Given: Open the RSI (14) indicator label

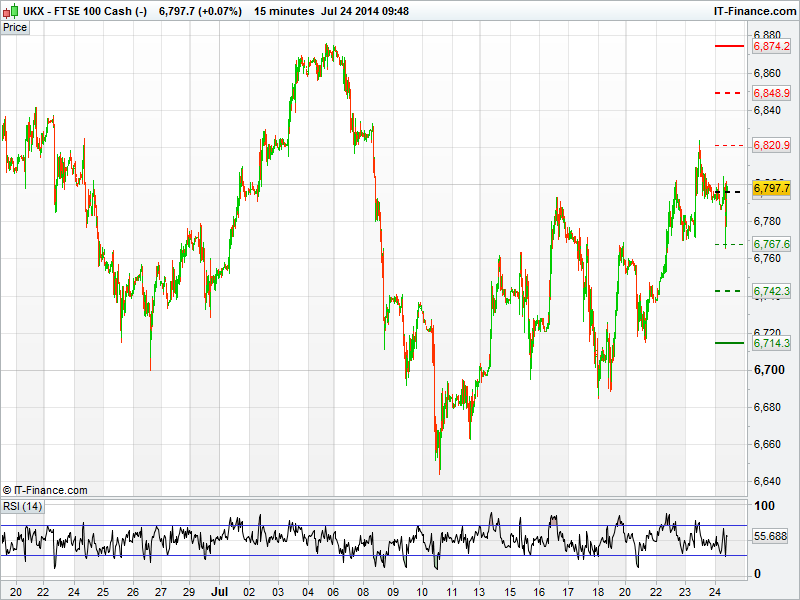Looking at the screenshot, I should tap(22, 506).
